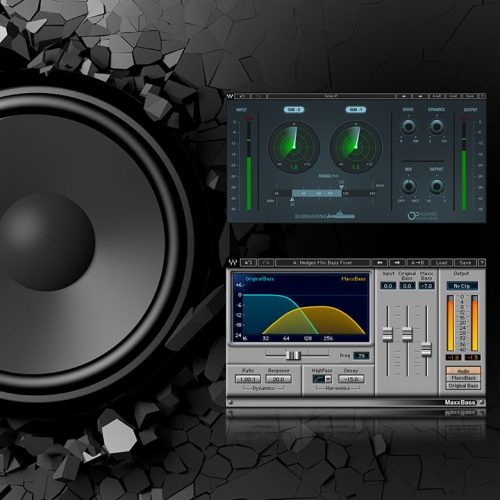Reset the Submarine output clip indicator

point(464,118)
